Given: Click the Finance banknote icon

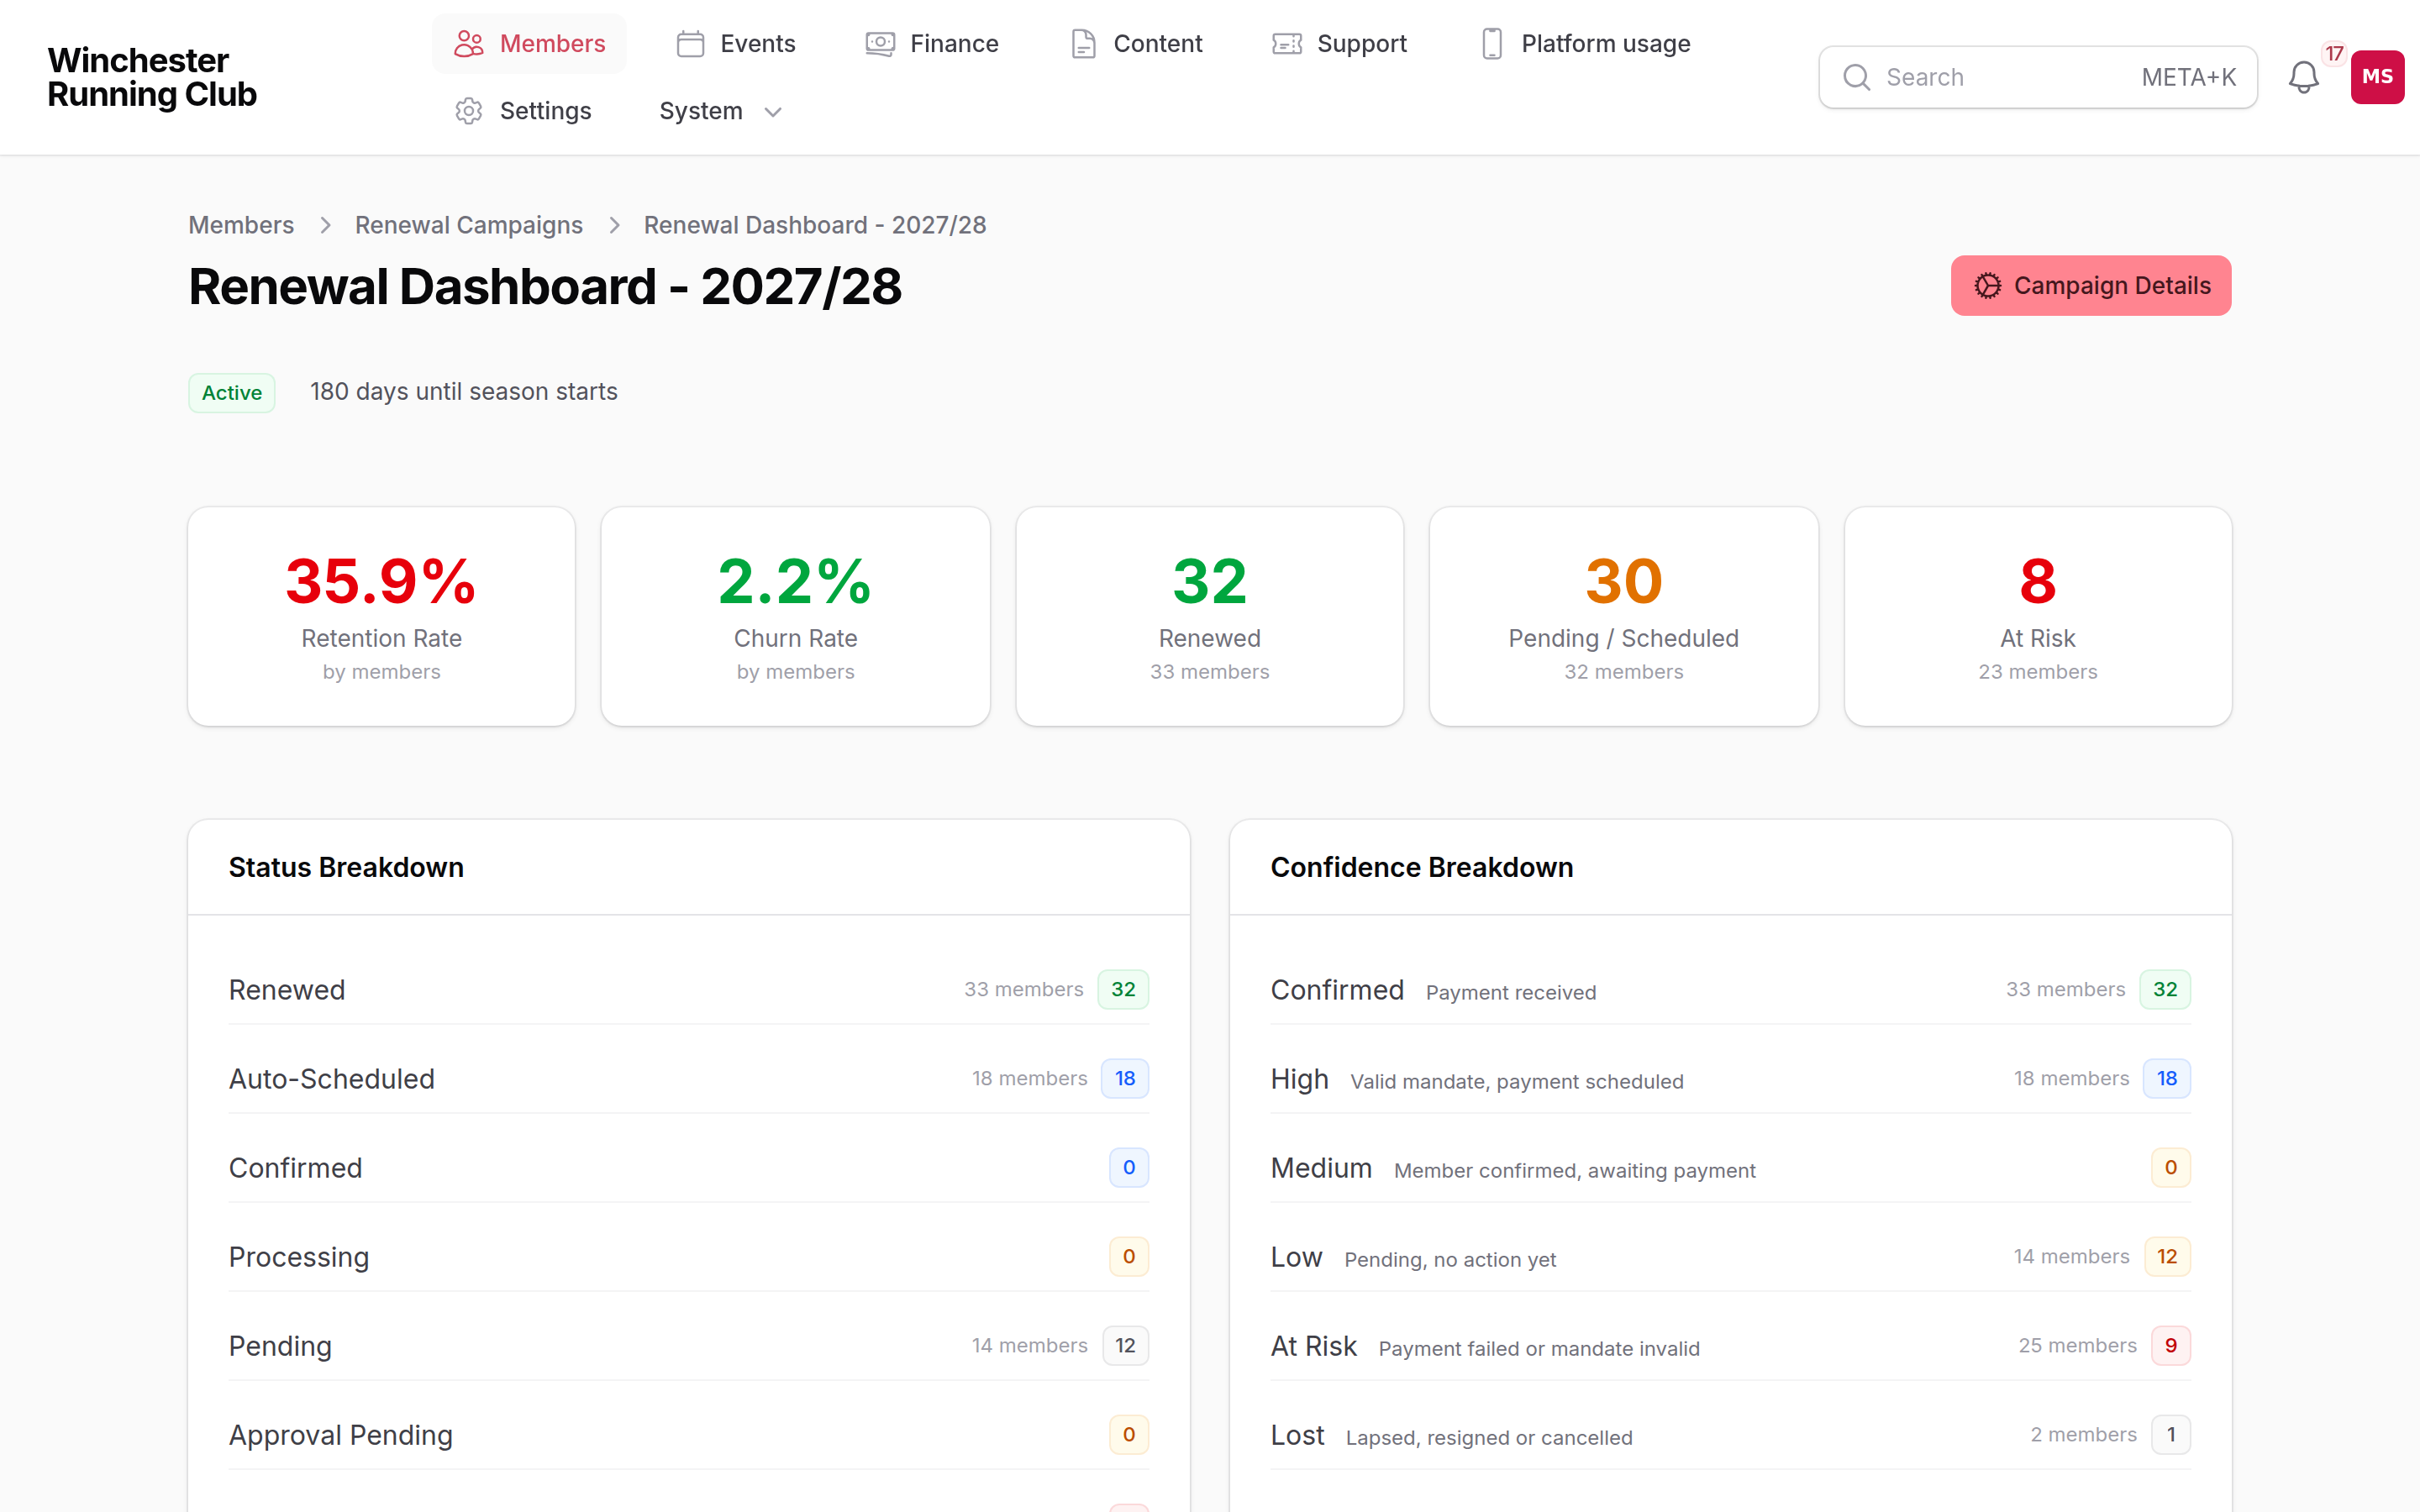Looking at the screenshot, I should click(880, 44).
